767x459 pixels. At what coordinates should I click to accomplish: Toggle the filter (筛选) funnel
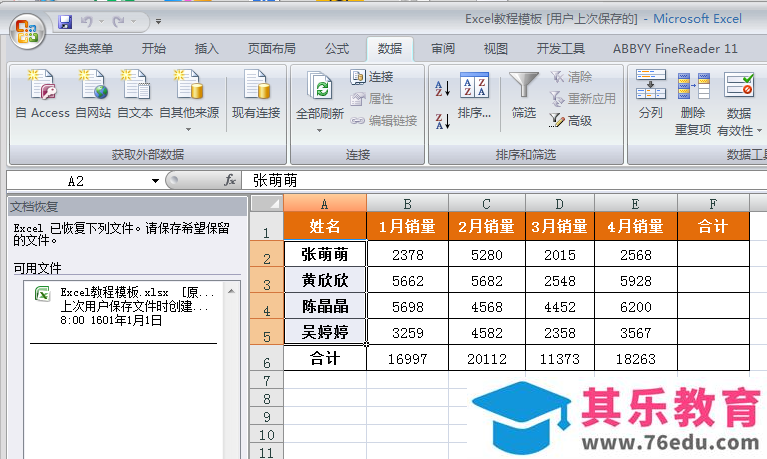(524, 95)
